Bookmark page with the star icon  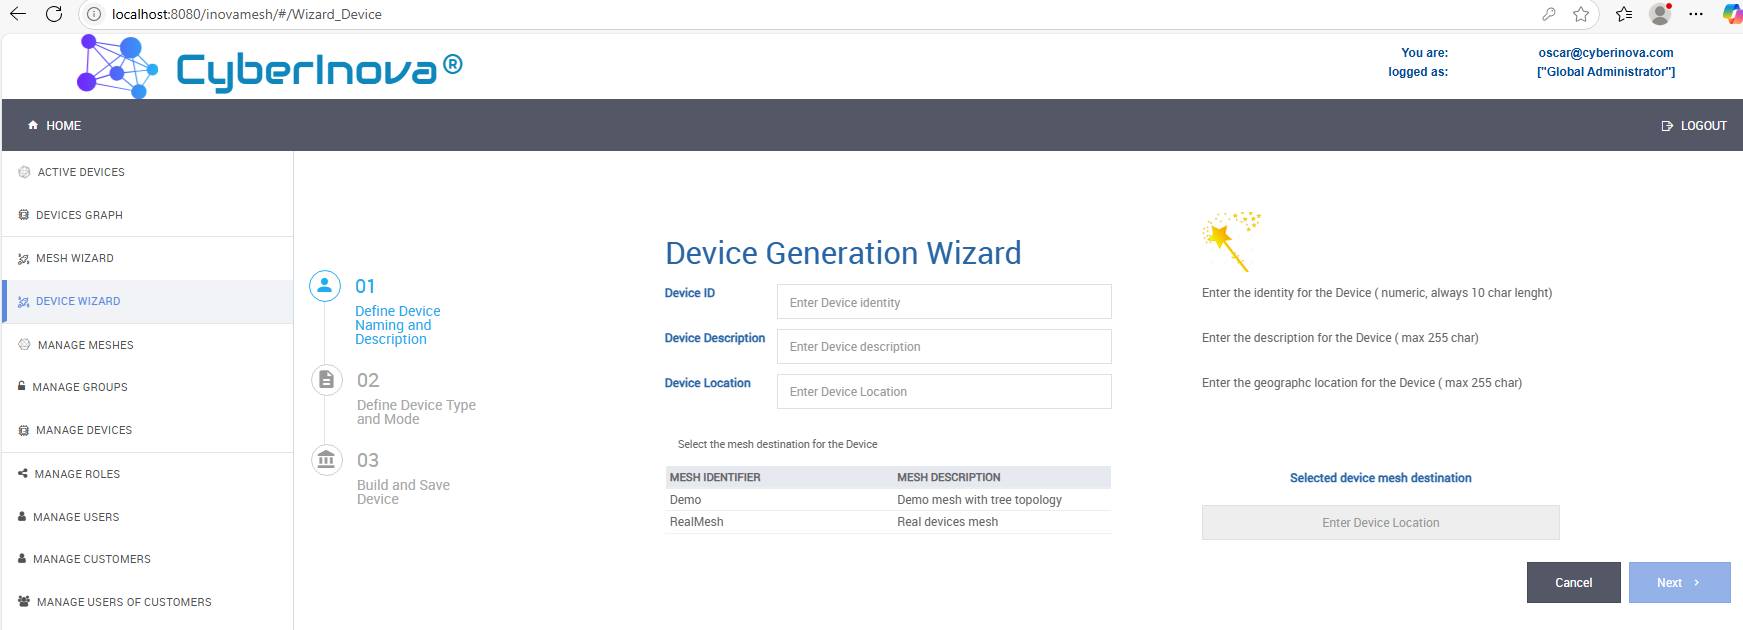[1581, 14]
